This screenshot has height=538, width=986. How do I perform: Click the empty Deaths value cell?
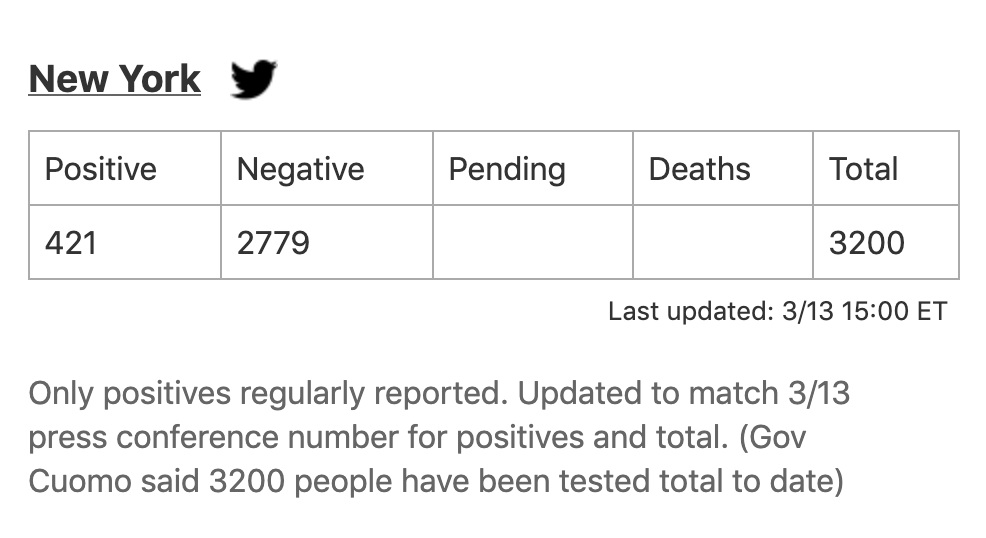(723, 242)
